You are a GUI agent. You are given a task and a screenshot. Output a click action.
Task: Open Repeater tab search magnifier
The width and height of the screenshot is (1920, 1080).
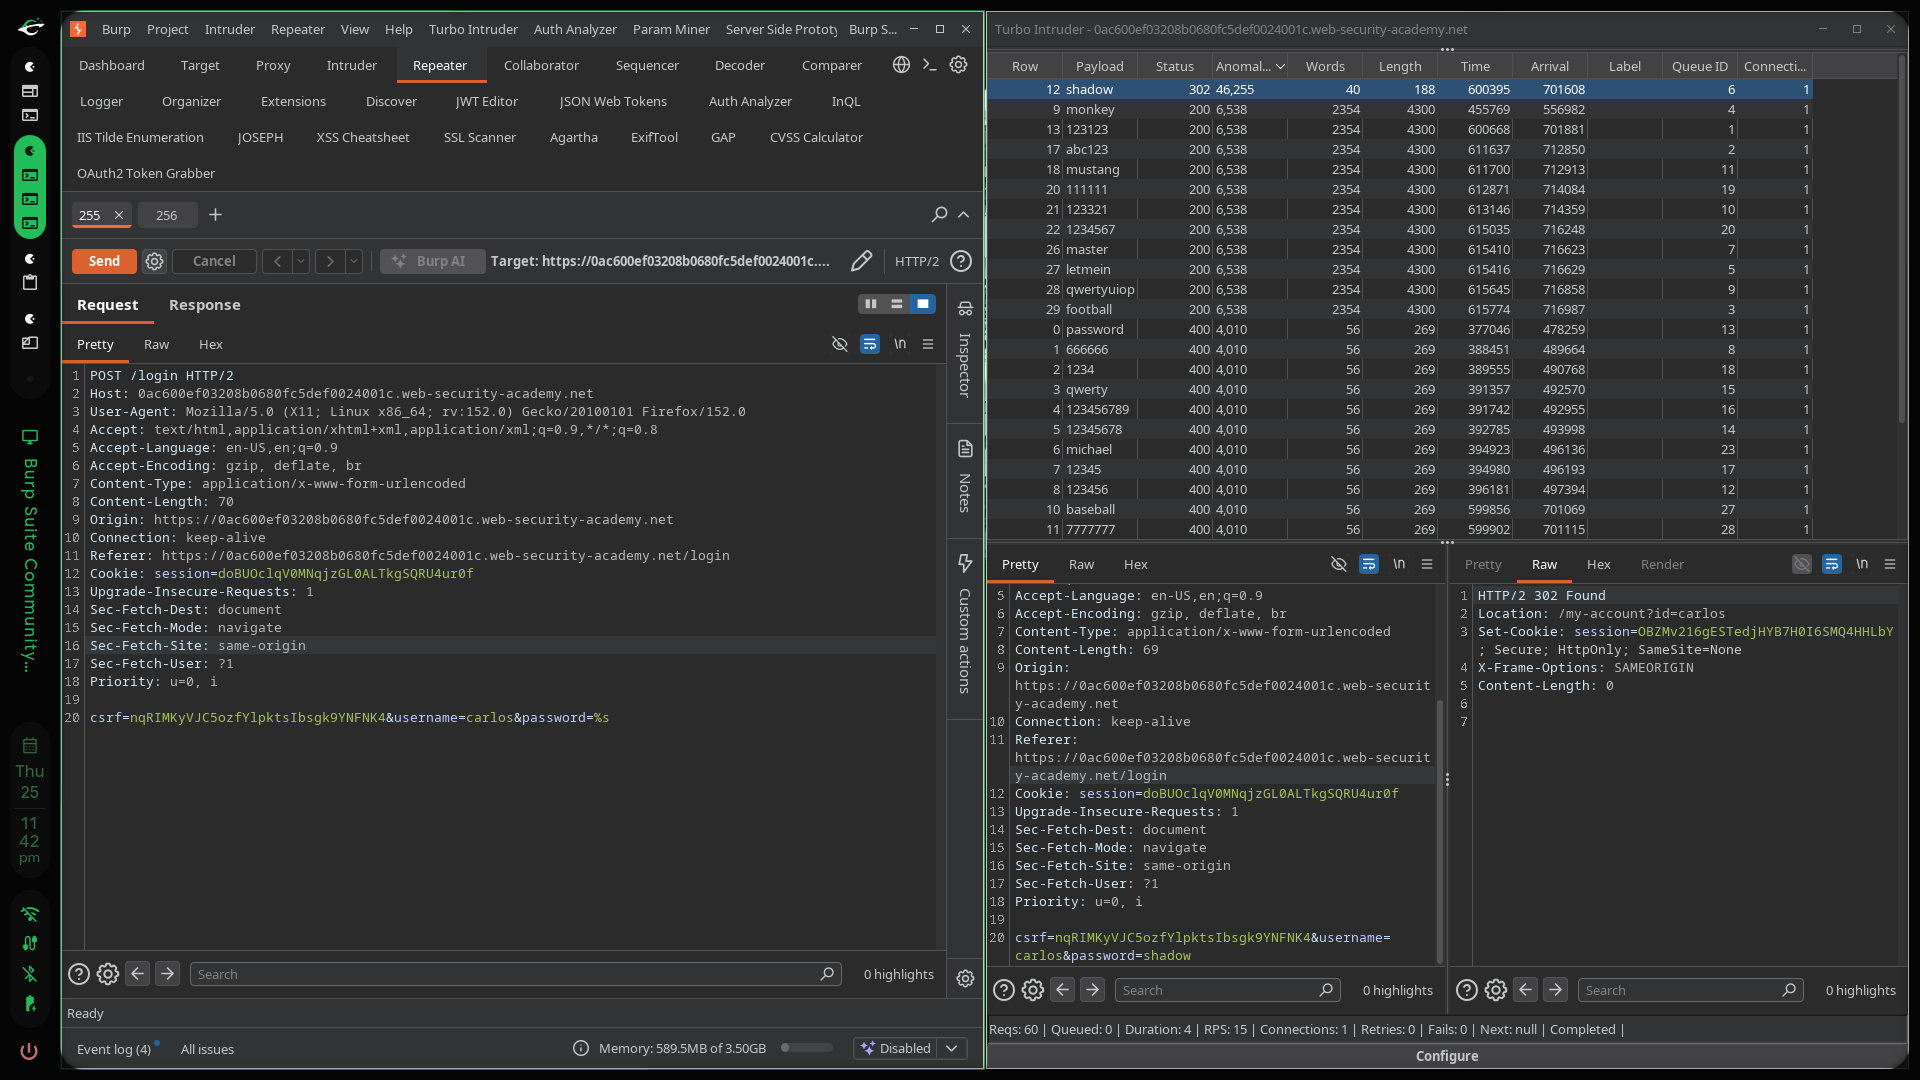[939, 215]
